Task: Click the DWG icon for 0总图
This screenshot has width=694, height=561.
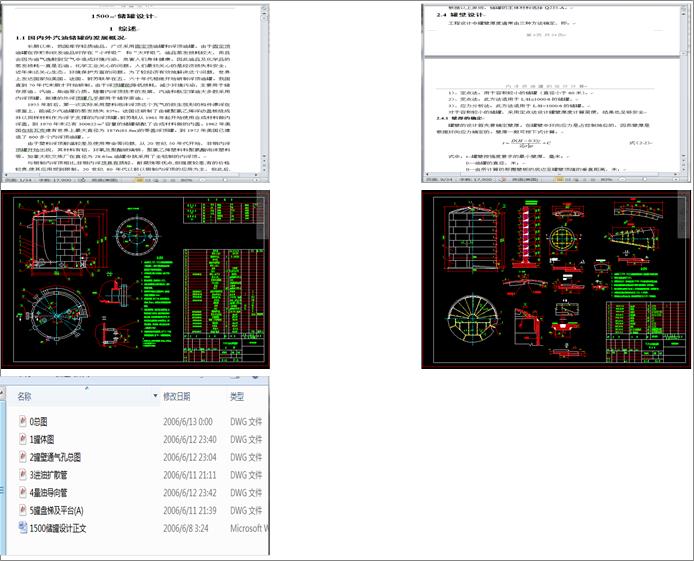Action: click(23, 421)
